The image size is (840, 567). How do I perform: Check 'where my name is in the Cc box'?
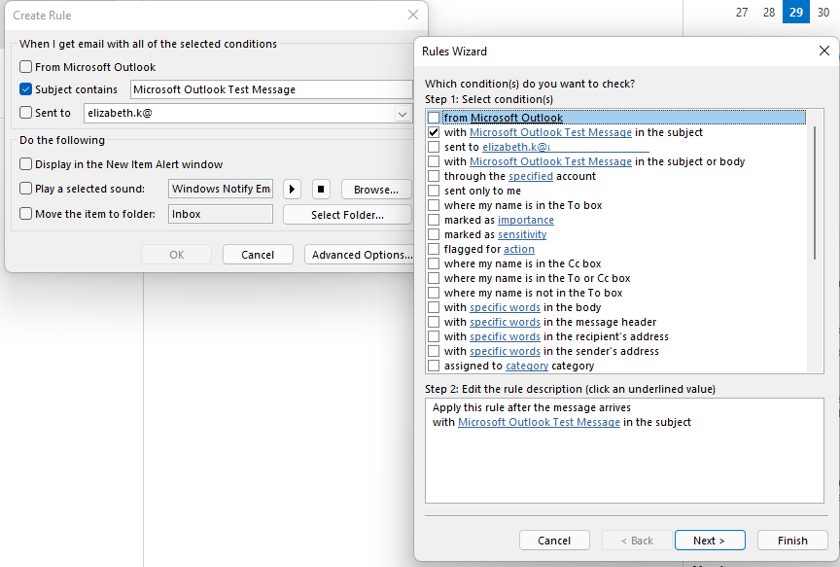(x=434, y=264)
